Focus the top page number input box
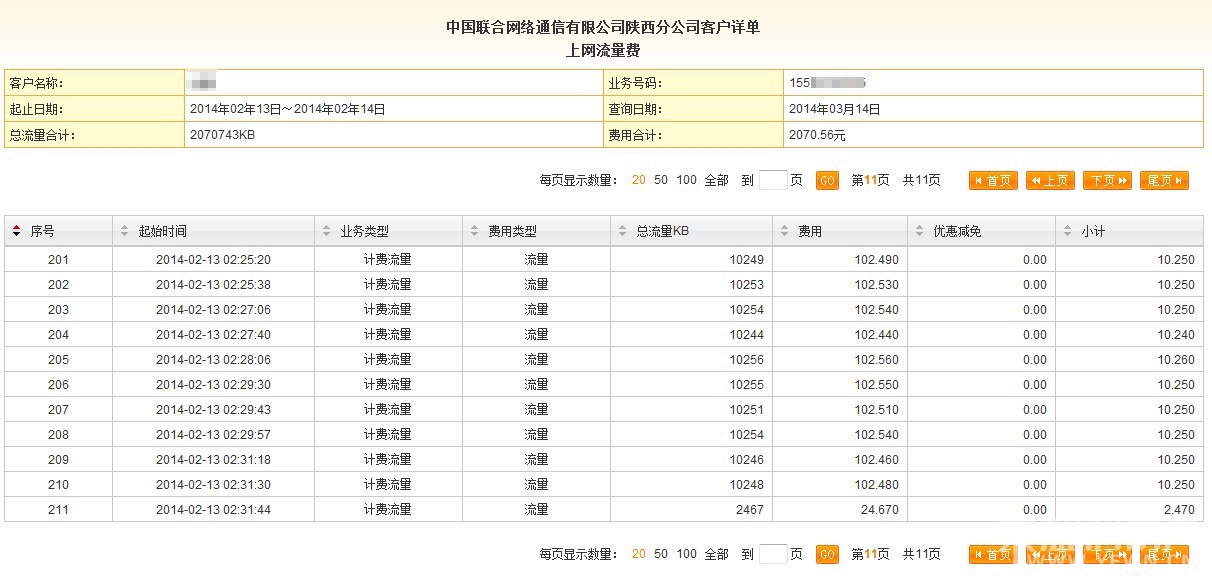 [773, 181]
